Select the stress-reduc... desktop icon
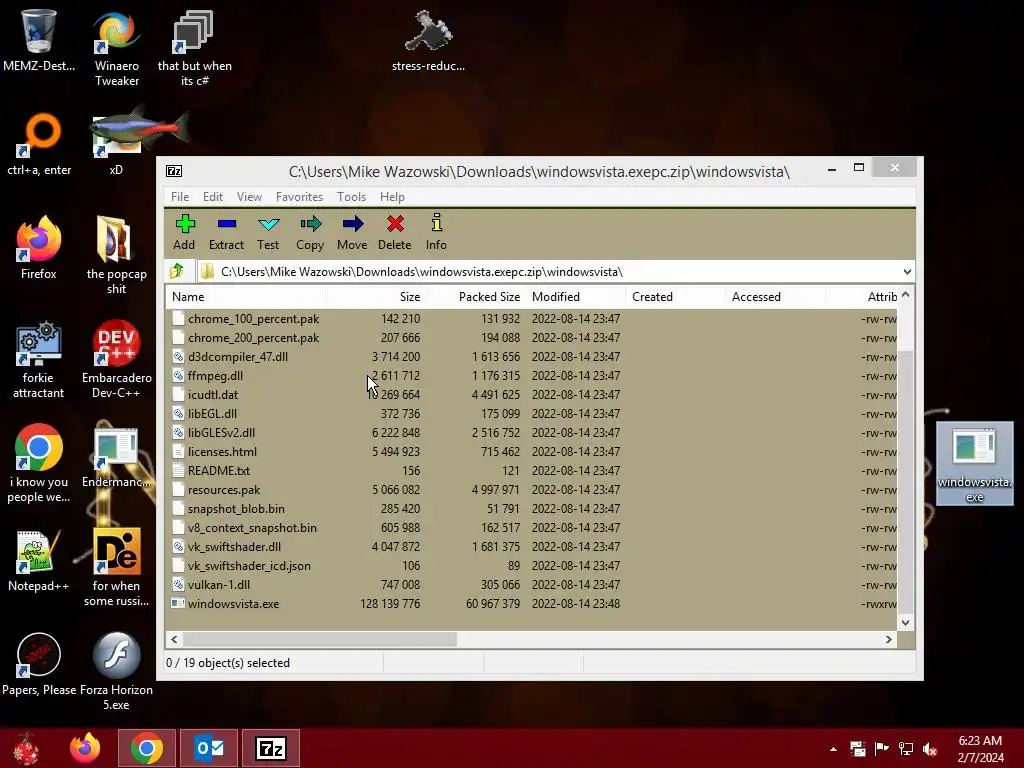 (428, 39)
